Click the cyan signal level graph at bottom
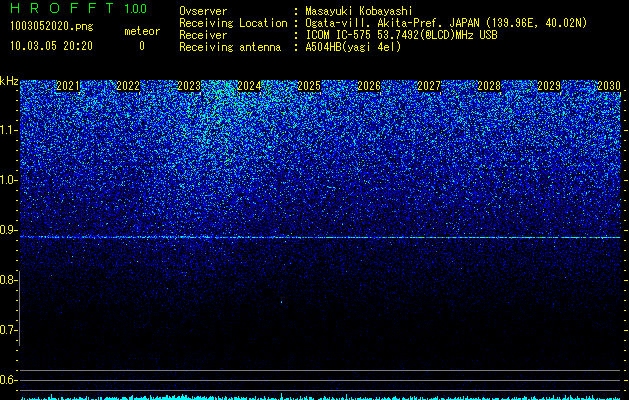This screenshot has height=400, width=629. (x=321, y=397)
